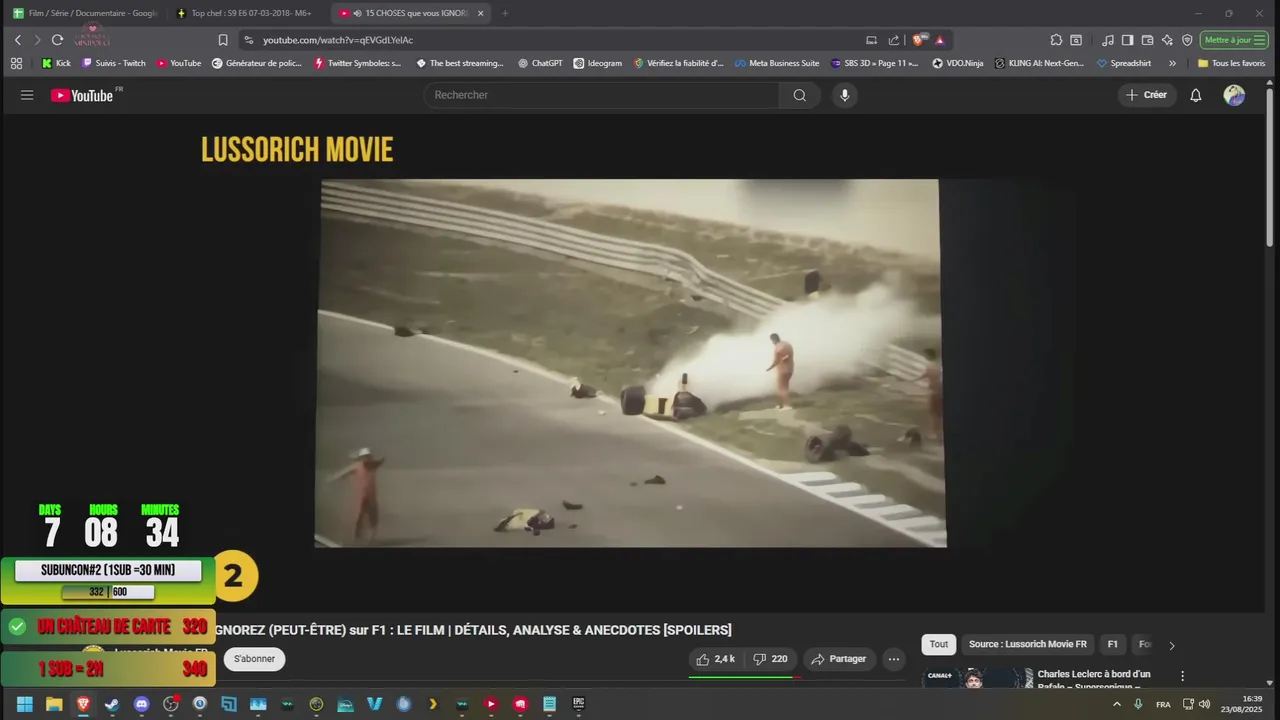Image resolution: width=1280 pixels, height=720 pixels.
Task: Select the F1 filter chip
Action: [1112, 644]
